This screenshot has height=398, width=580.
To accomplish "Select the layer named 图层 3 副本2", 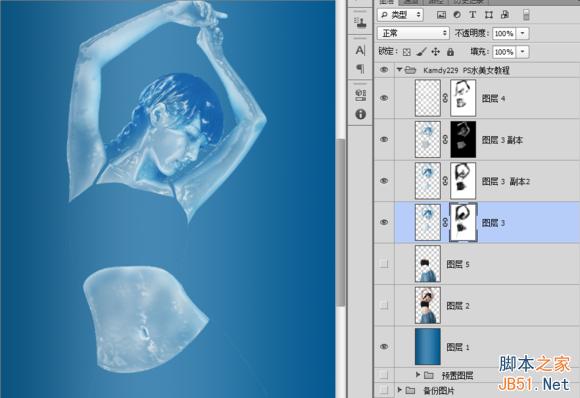I will point(506,181).
